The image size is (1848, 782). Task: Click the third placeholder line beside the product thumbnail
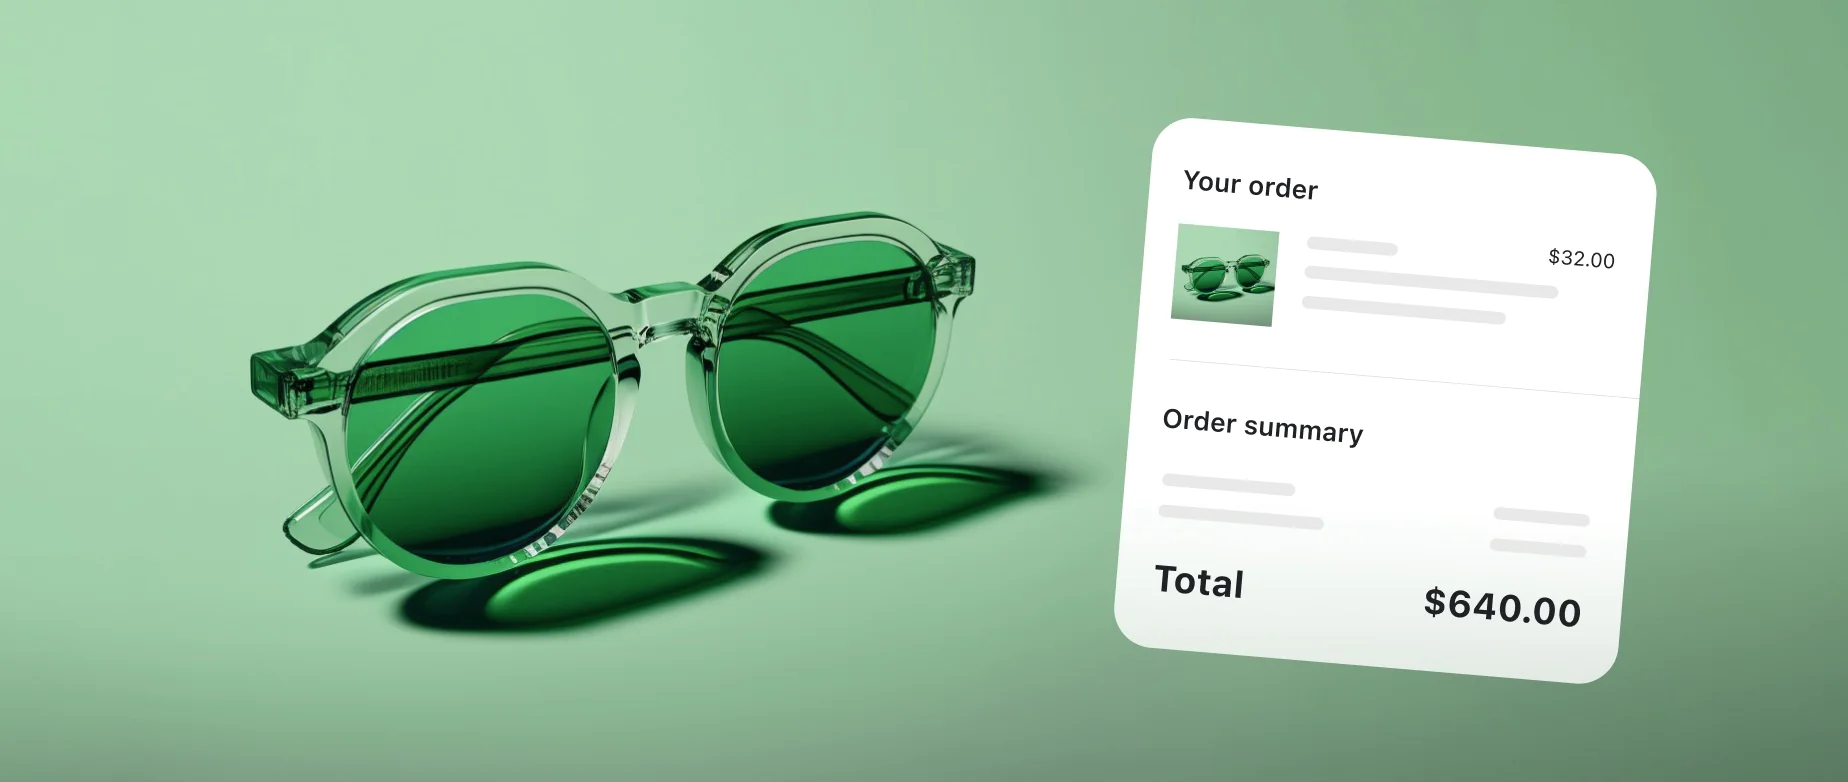coord(1403,310)
